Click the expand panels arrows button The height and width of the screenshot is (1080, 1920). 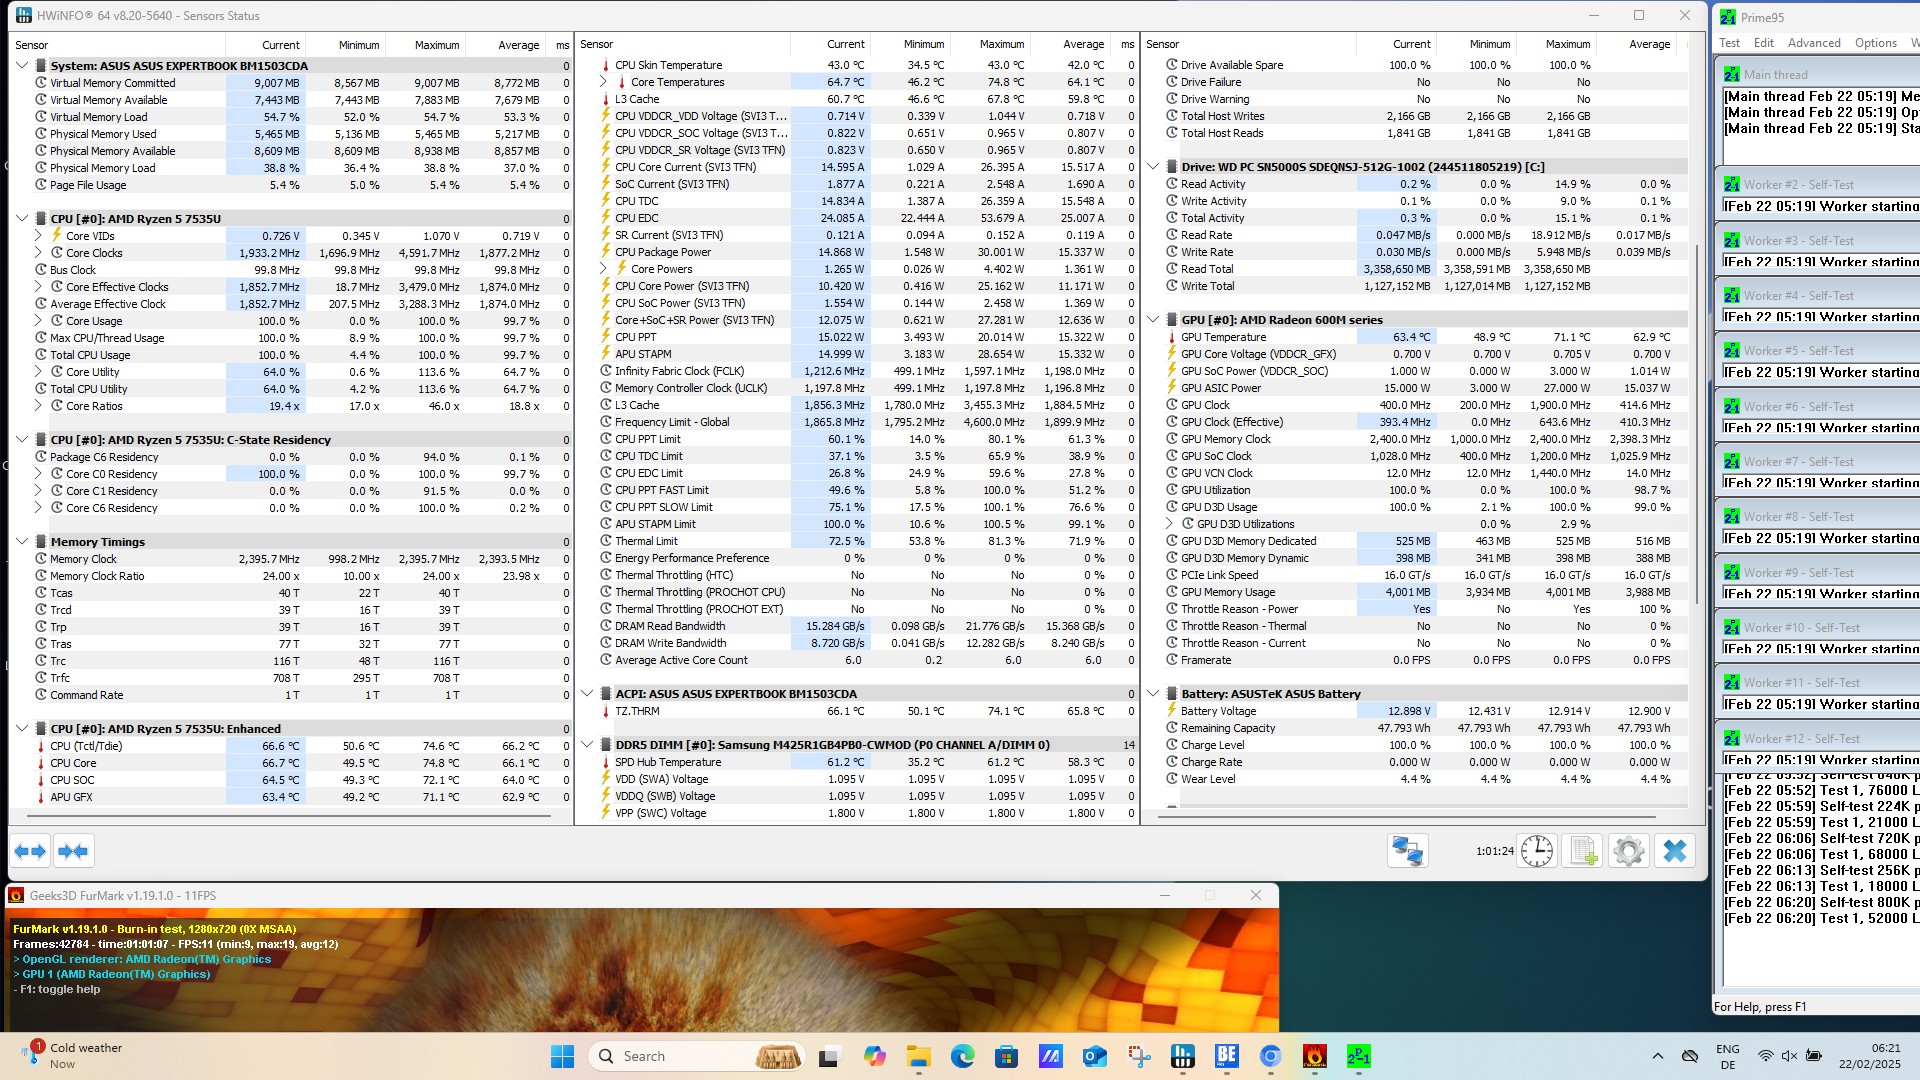point(30,851)
